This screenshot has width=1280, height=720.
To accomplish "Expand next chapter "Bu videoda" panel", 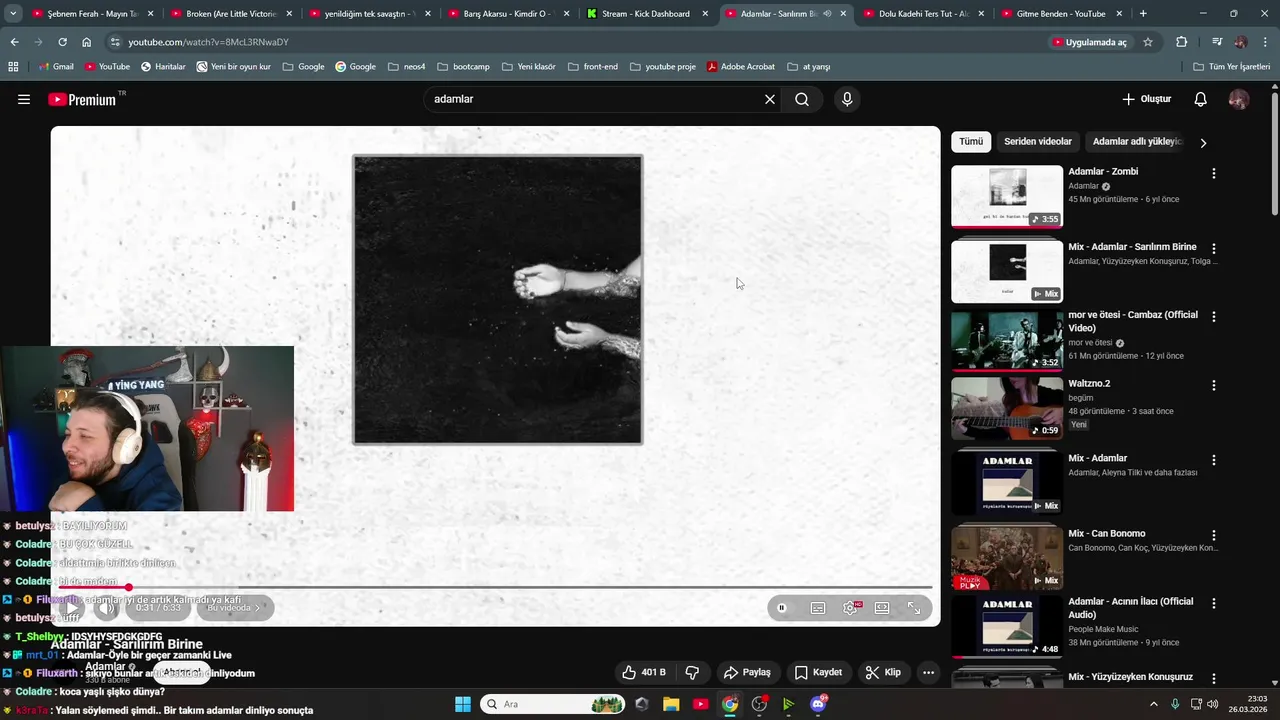I will (234, 607).
